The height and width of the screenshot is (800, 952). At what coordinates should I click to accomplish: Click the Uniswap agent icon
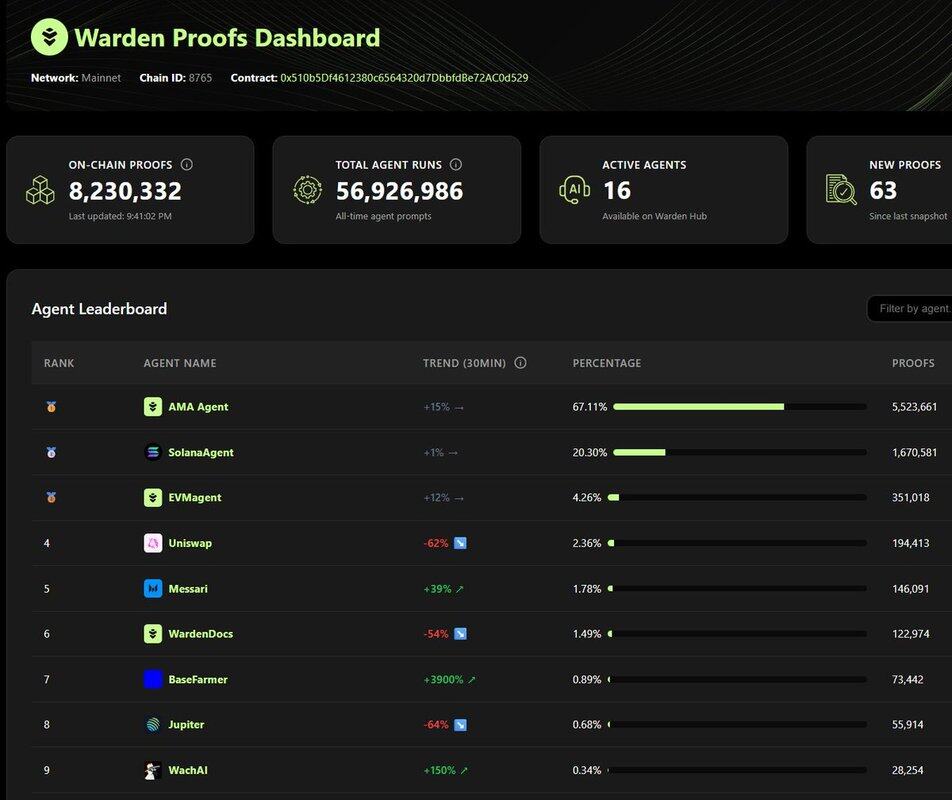(x=152, y=543)
